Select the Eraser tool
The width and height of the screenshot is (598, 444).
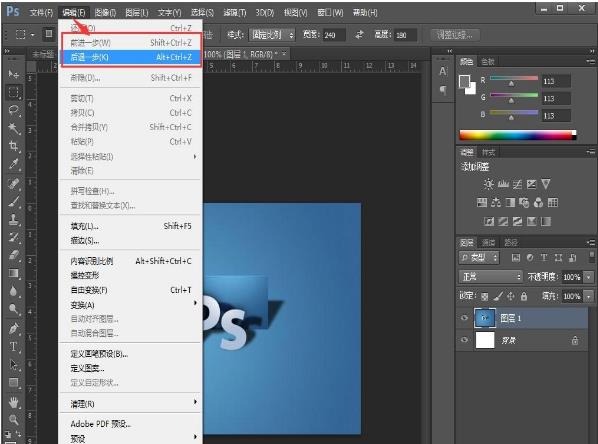[x=14, y=255]
